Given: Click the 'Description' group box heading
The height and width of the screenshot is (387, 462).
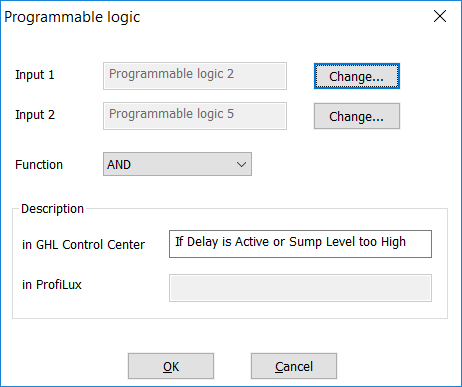Looking at the screenshot, I should pos(52,209).
